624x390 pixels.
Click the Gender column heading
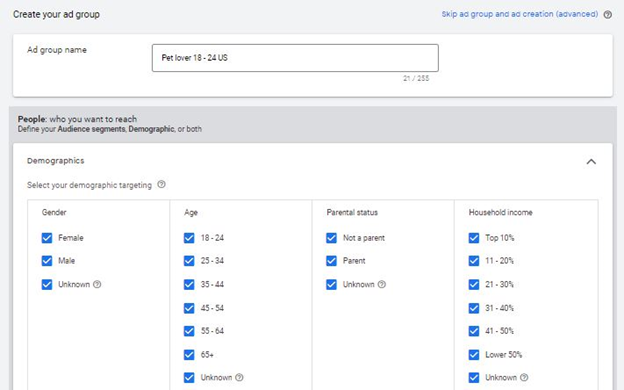pos(54,212)
